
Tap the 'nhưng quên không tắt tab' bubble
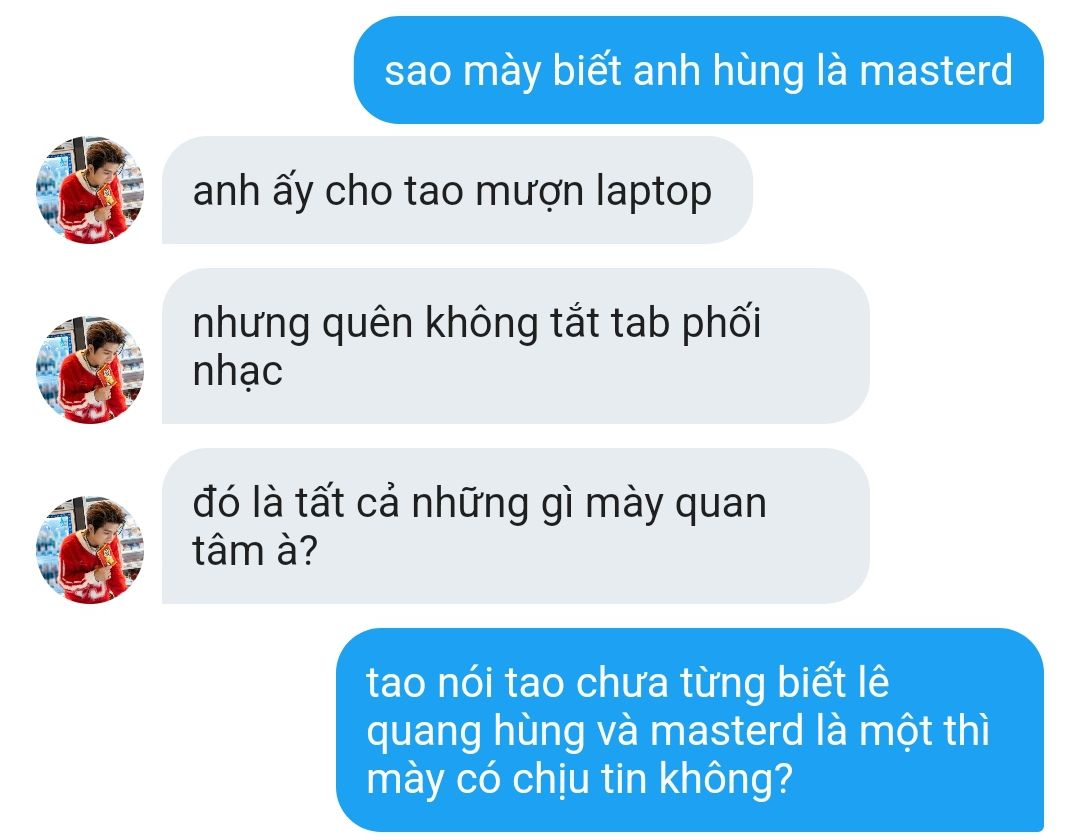515,346
